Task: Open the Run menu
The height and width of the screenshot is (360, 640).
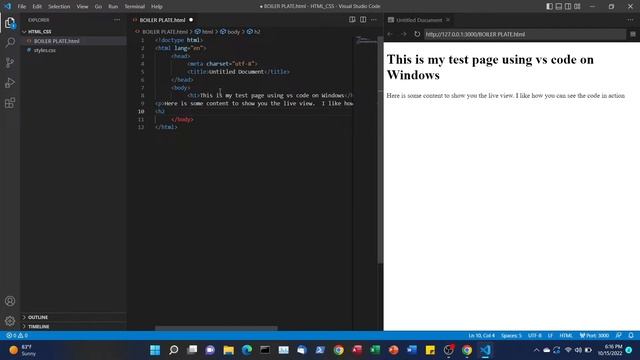Action: point(113,7)
